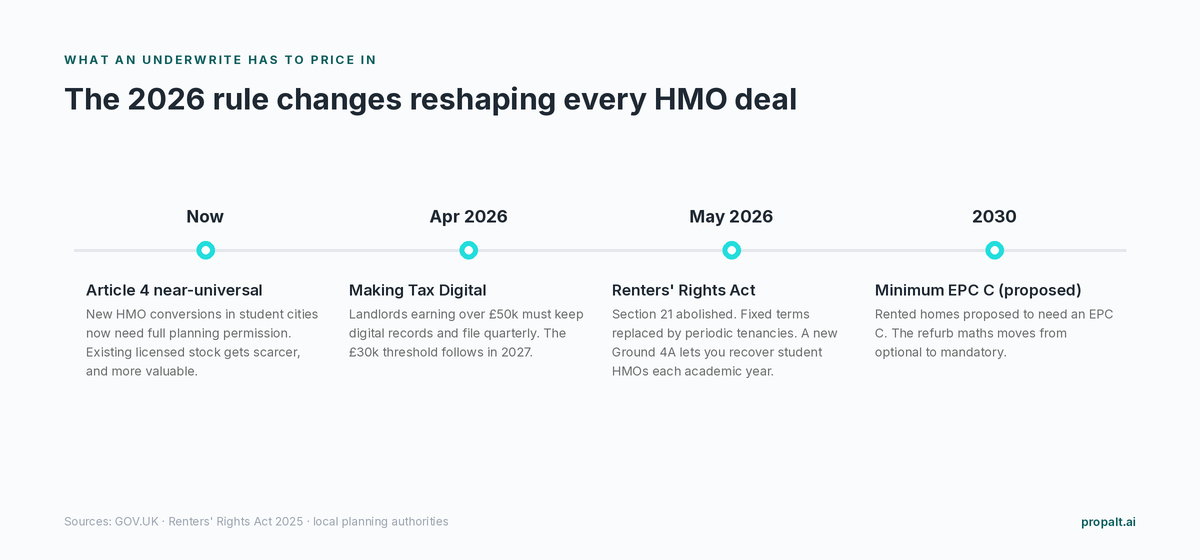This screenshot has height=560, width=1200.
Task: Click the 'Making Tax Digital' heading
Action: [417, 290]
